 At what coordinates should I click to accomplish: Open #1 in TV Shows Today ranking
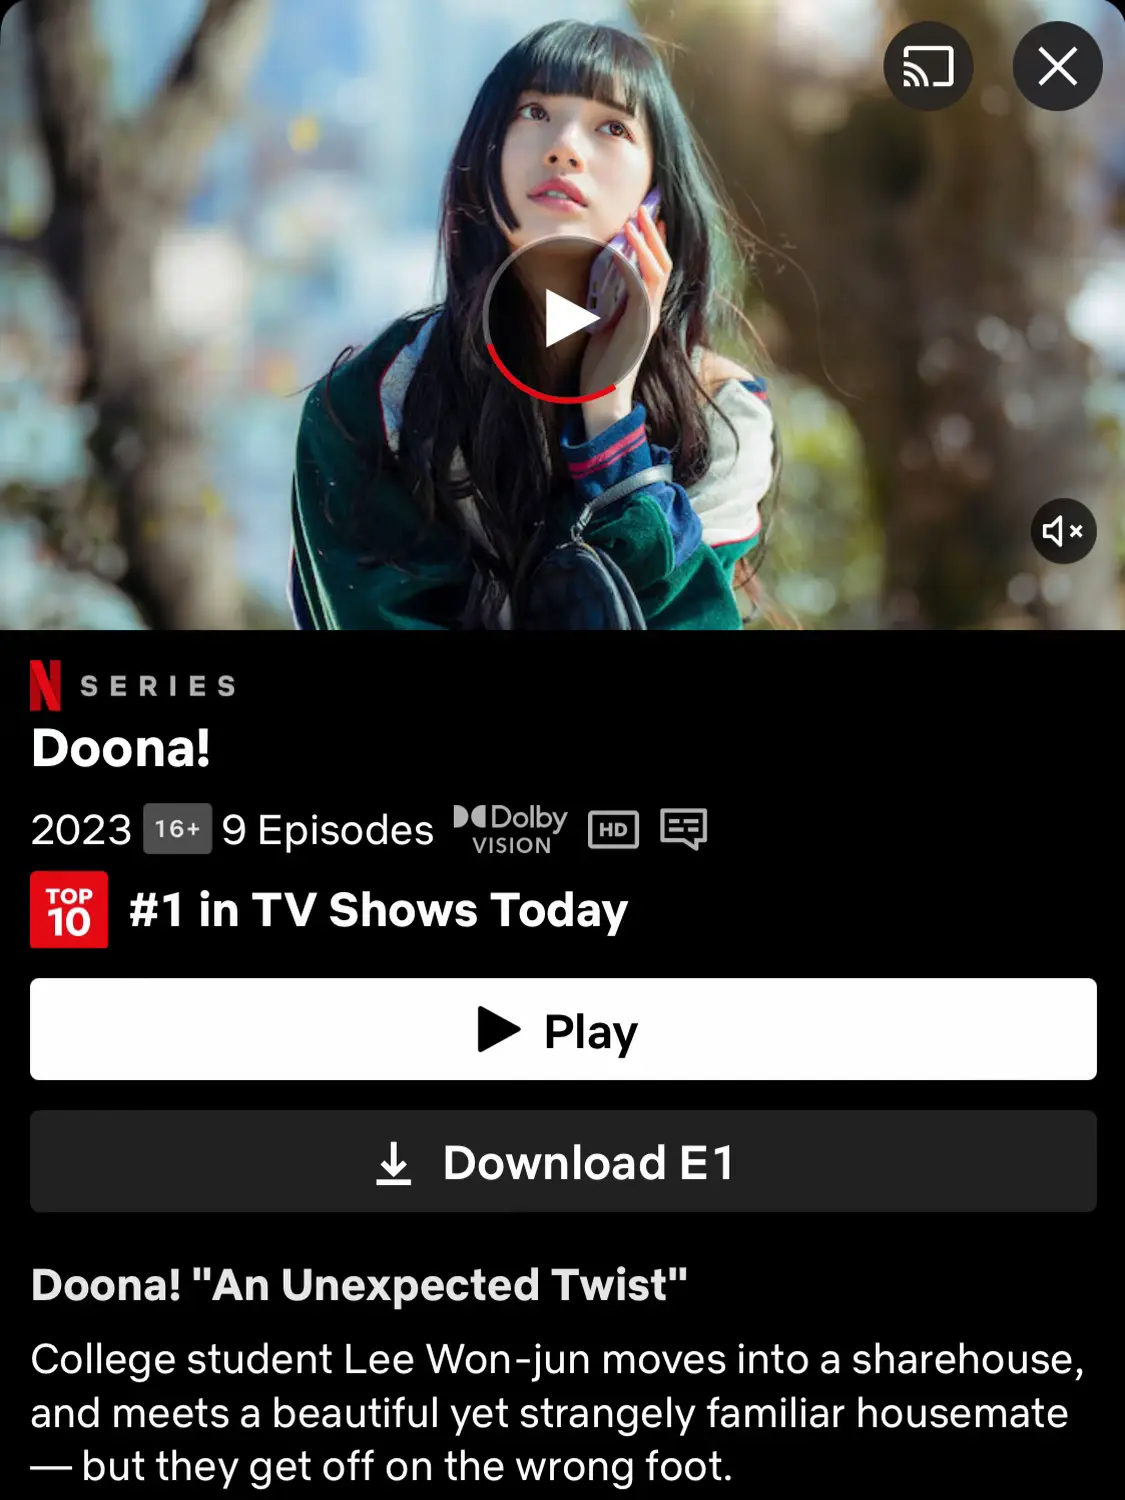point(378,910)
